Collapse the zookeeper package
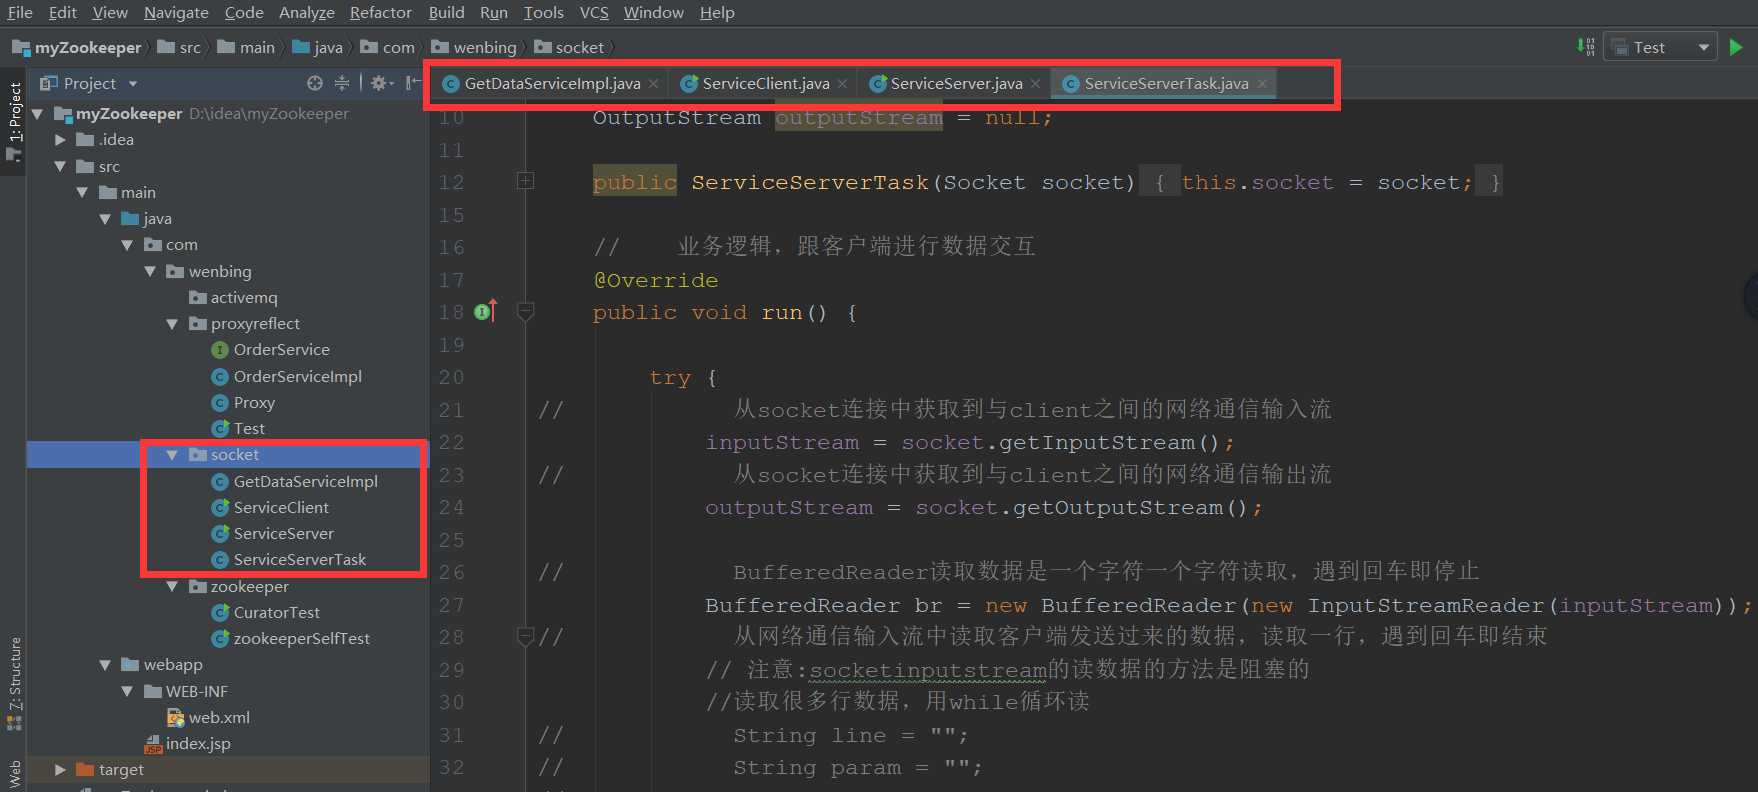 pyautogui.click(x=172, y=587)
